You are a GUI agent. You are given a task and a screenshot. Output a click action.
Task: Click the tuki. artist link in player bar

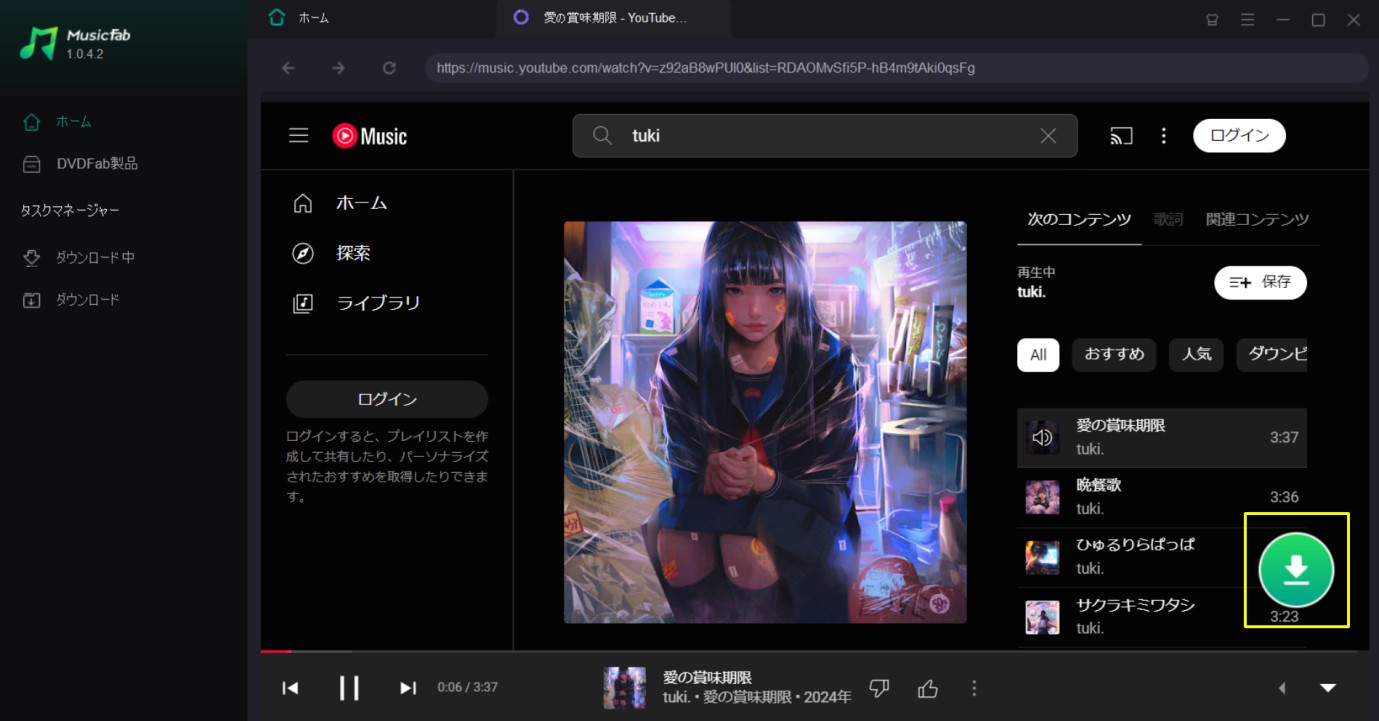677,697
